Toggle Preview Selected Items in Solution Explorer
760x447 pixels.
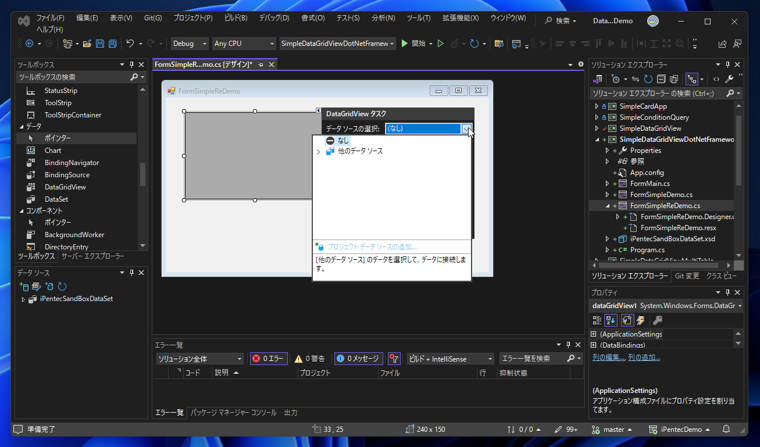692,79
